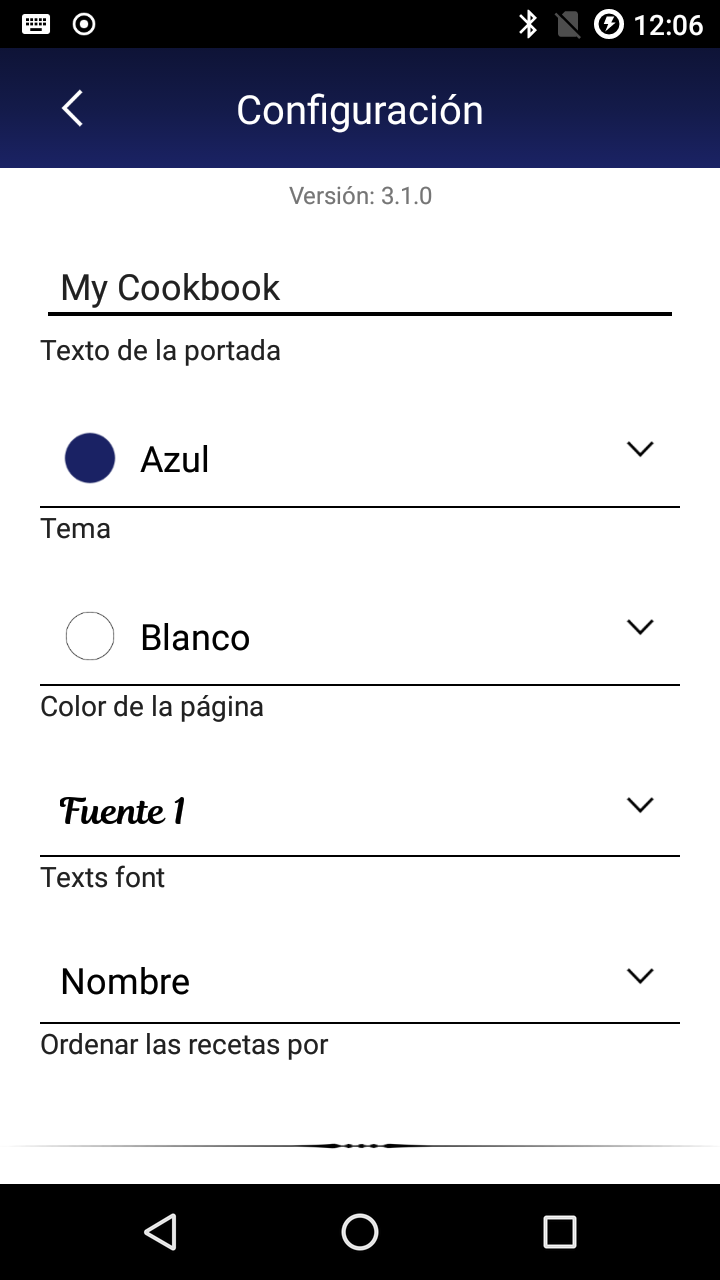Select the Blanco white color circle
The width and height of the screenshot is (720, 1280).
90,636
